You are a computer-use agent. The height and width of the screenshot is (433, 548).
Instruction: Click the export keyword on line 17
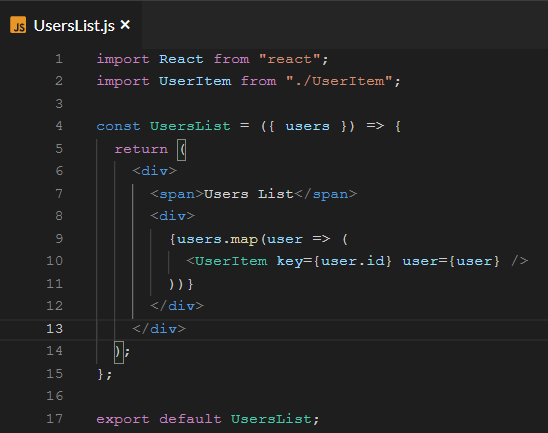point(123,419)
